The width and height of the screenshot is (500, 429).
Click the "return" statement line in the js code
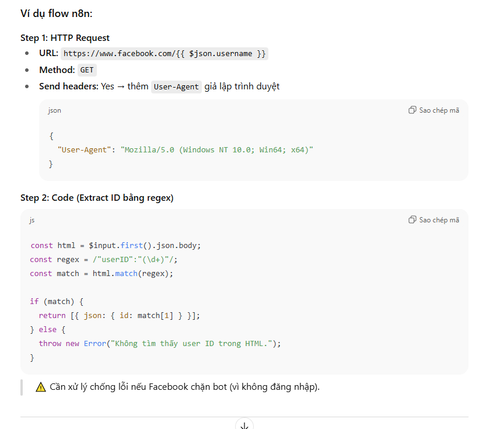pyautogui.click(x=119, y=315)
